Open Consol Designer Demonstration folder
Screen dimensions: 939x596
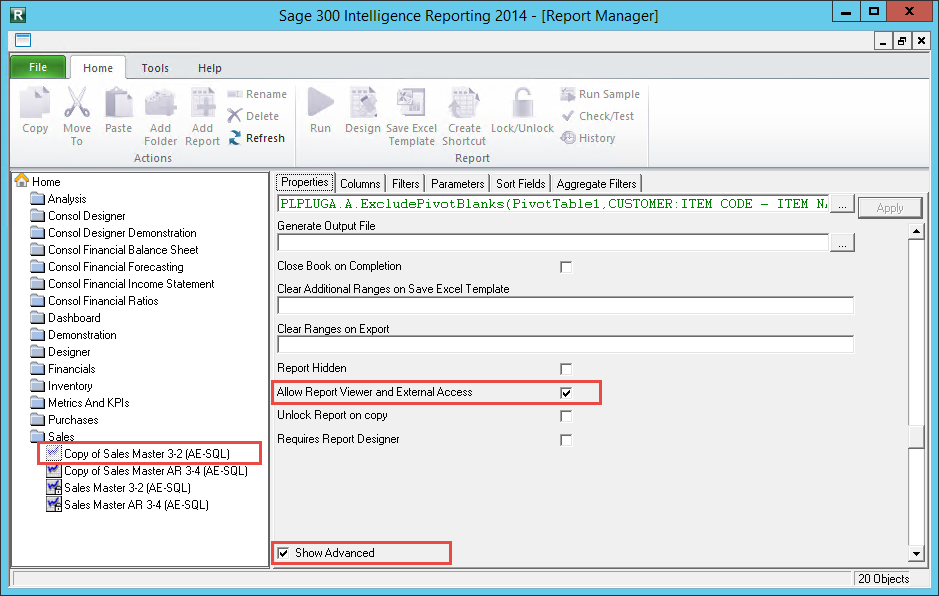114,232
